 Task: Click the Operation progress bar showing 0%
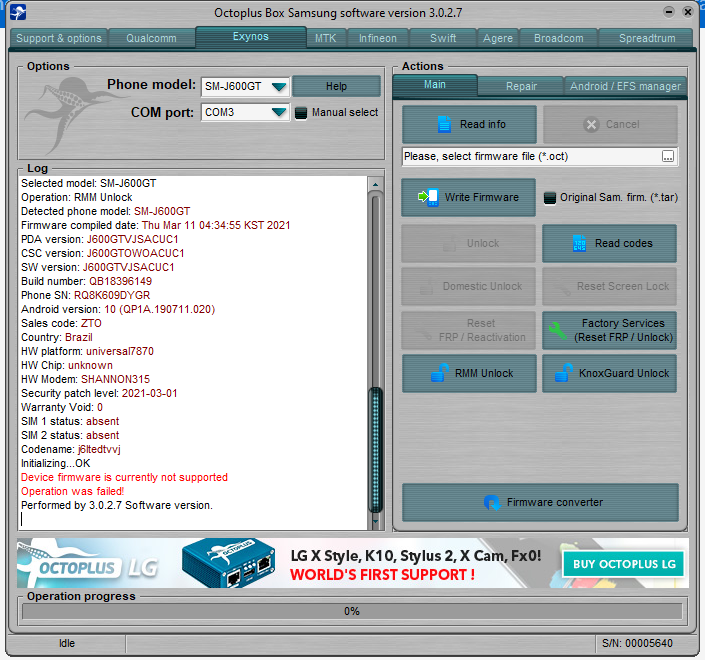(352, 611)
